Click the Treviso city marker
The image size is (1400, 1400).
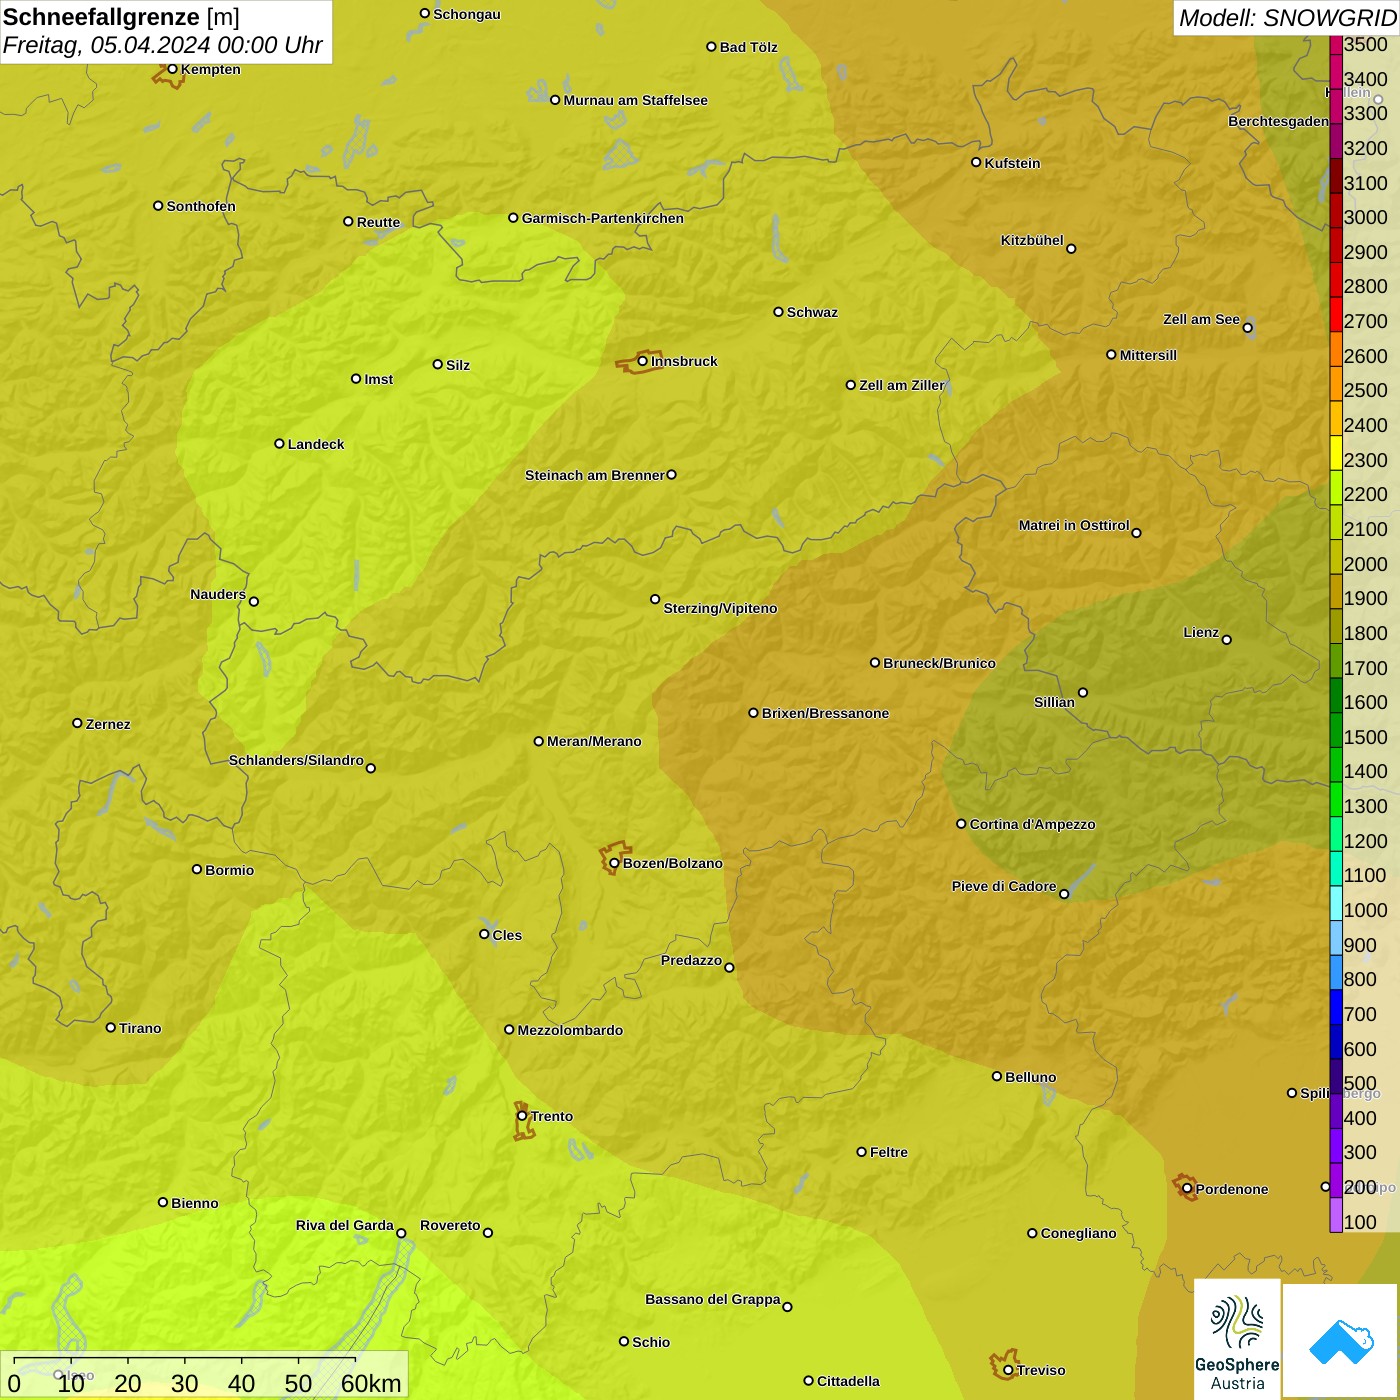tap(1008, 1370)
